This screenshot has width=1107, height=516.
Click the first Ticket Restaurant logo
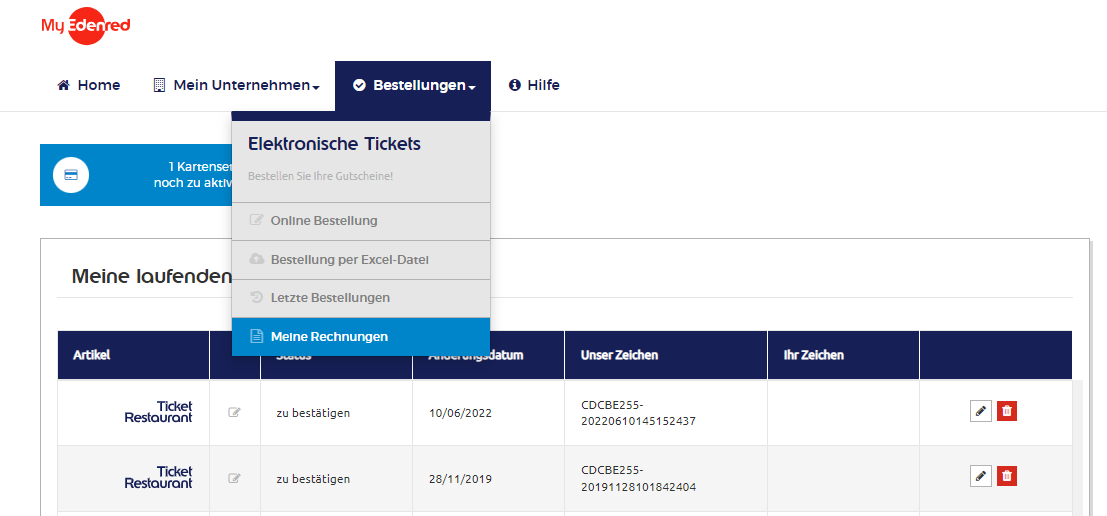click(x=158, y=412)
